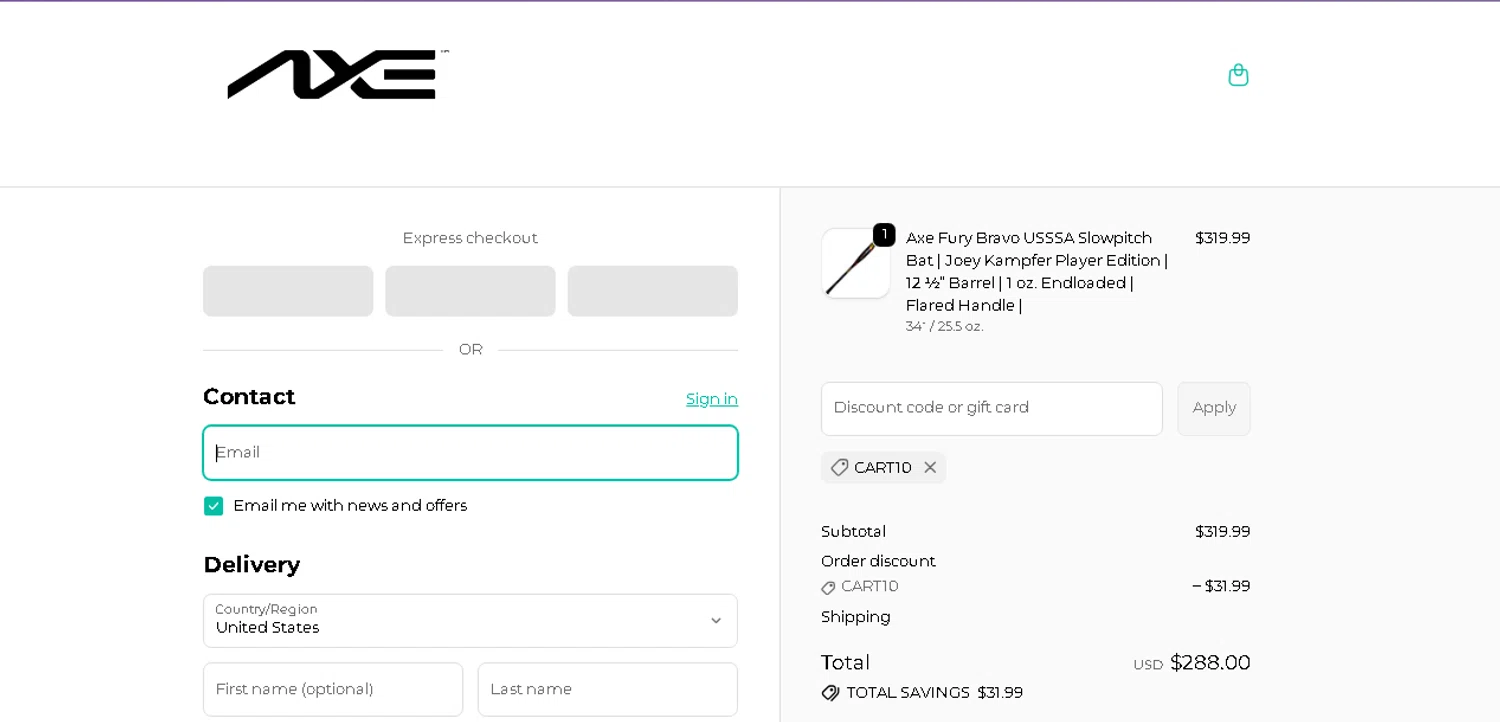Click the third express checkout button

653,291
